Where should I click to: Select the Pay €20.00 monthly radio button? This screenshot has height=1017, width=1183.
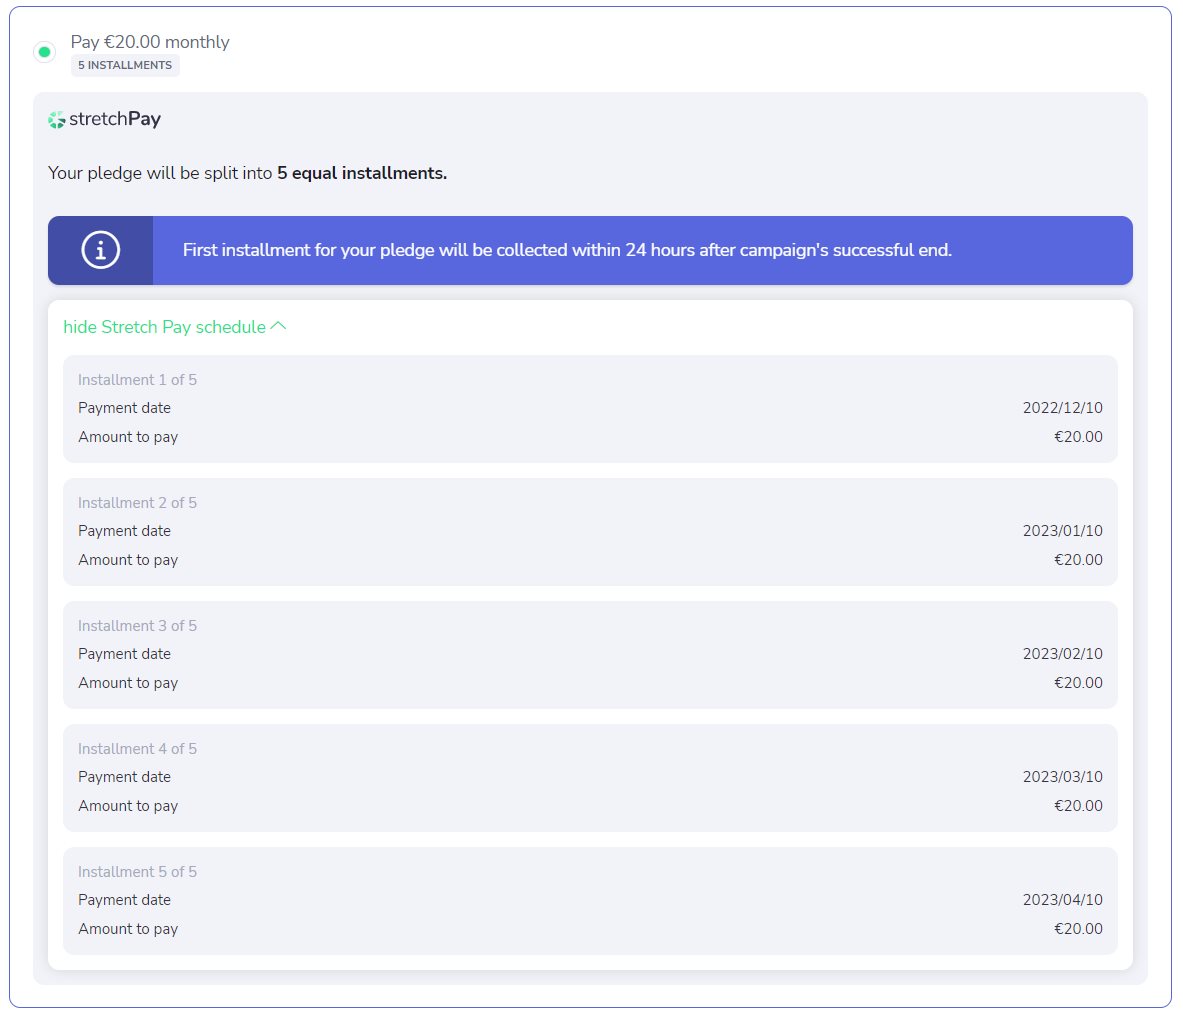pyautogui.click(x=45, y=52)
